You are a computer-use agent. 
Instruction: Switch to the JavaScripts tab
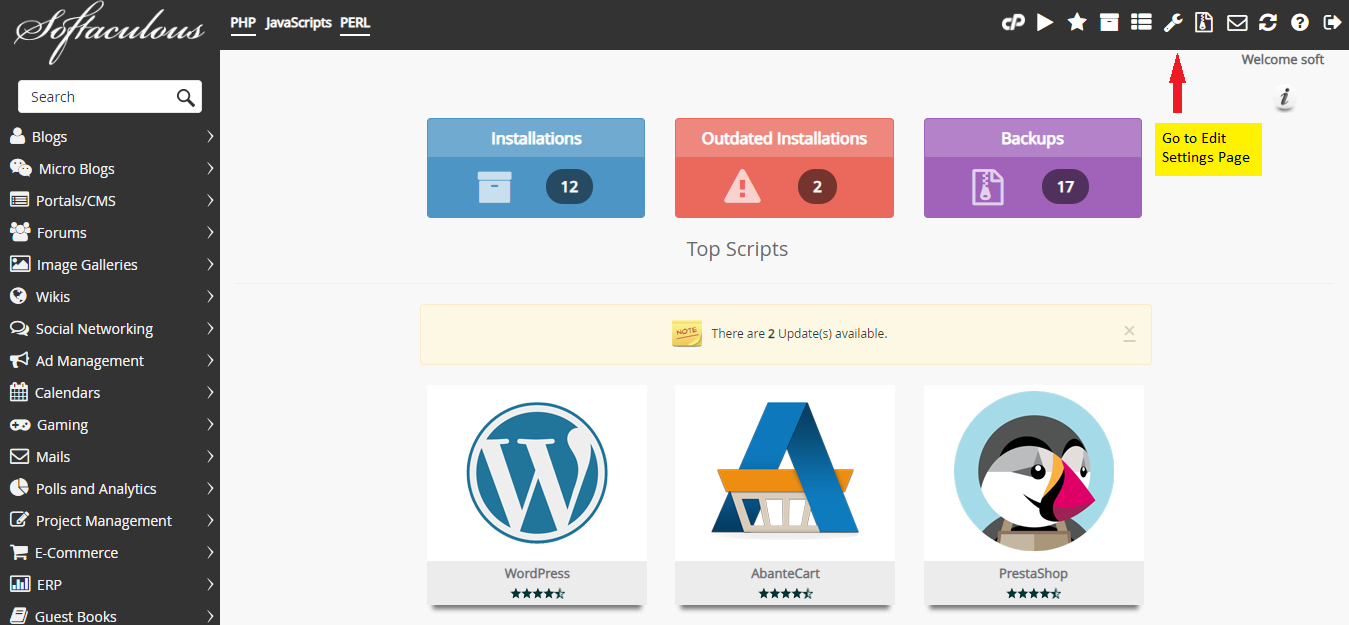pos(298,22)
